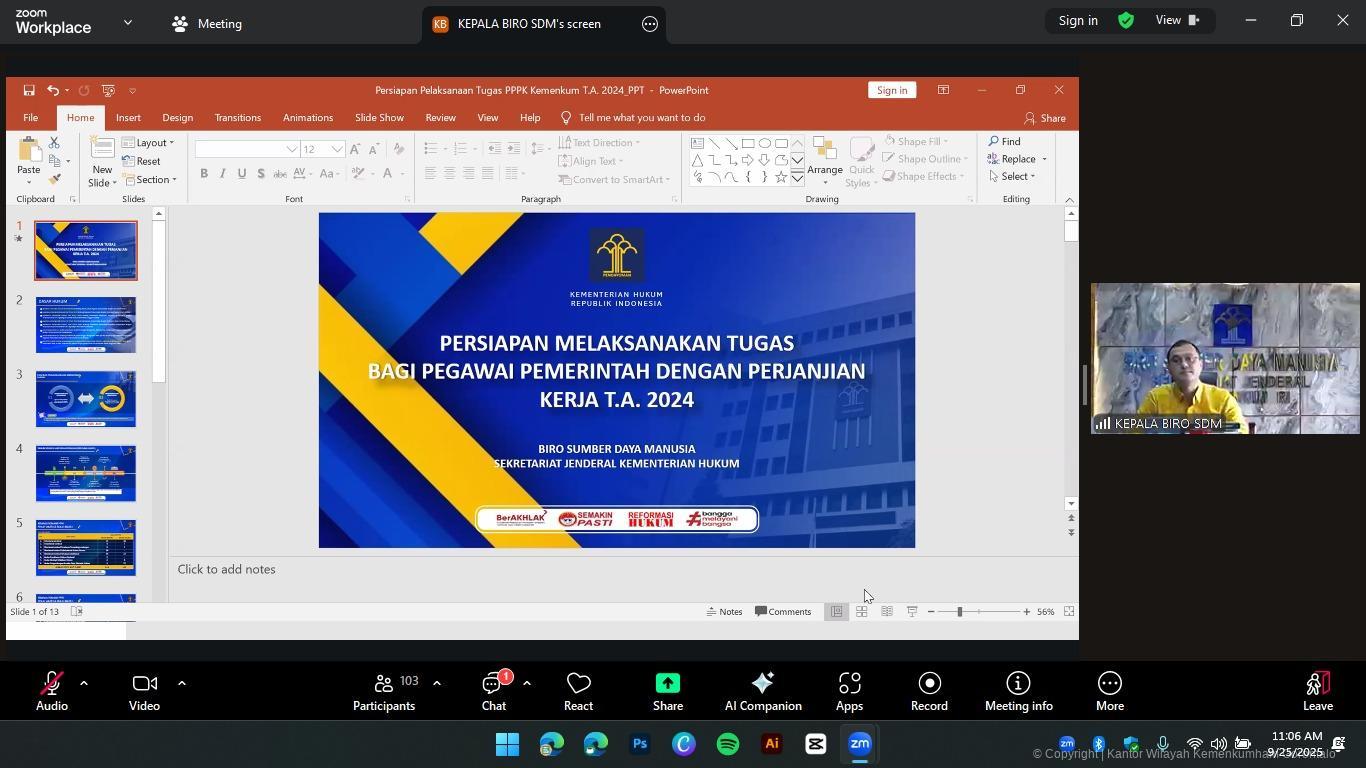1366x768 pixels.
Task: Expand the Zoom Workplace dropdown chevron
Action: 128,22
